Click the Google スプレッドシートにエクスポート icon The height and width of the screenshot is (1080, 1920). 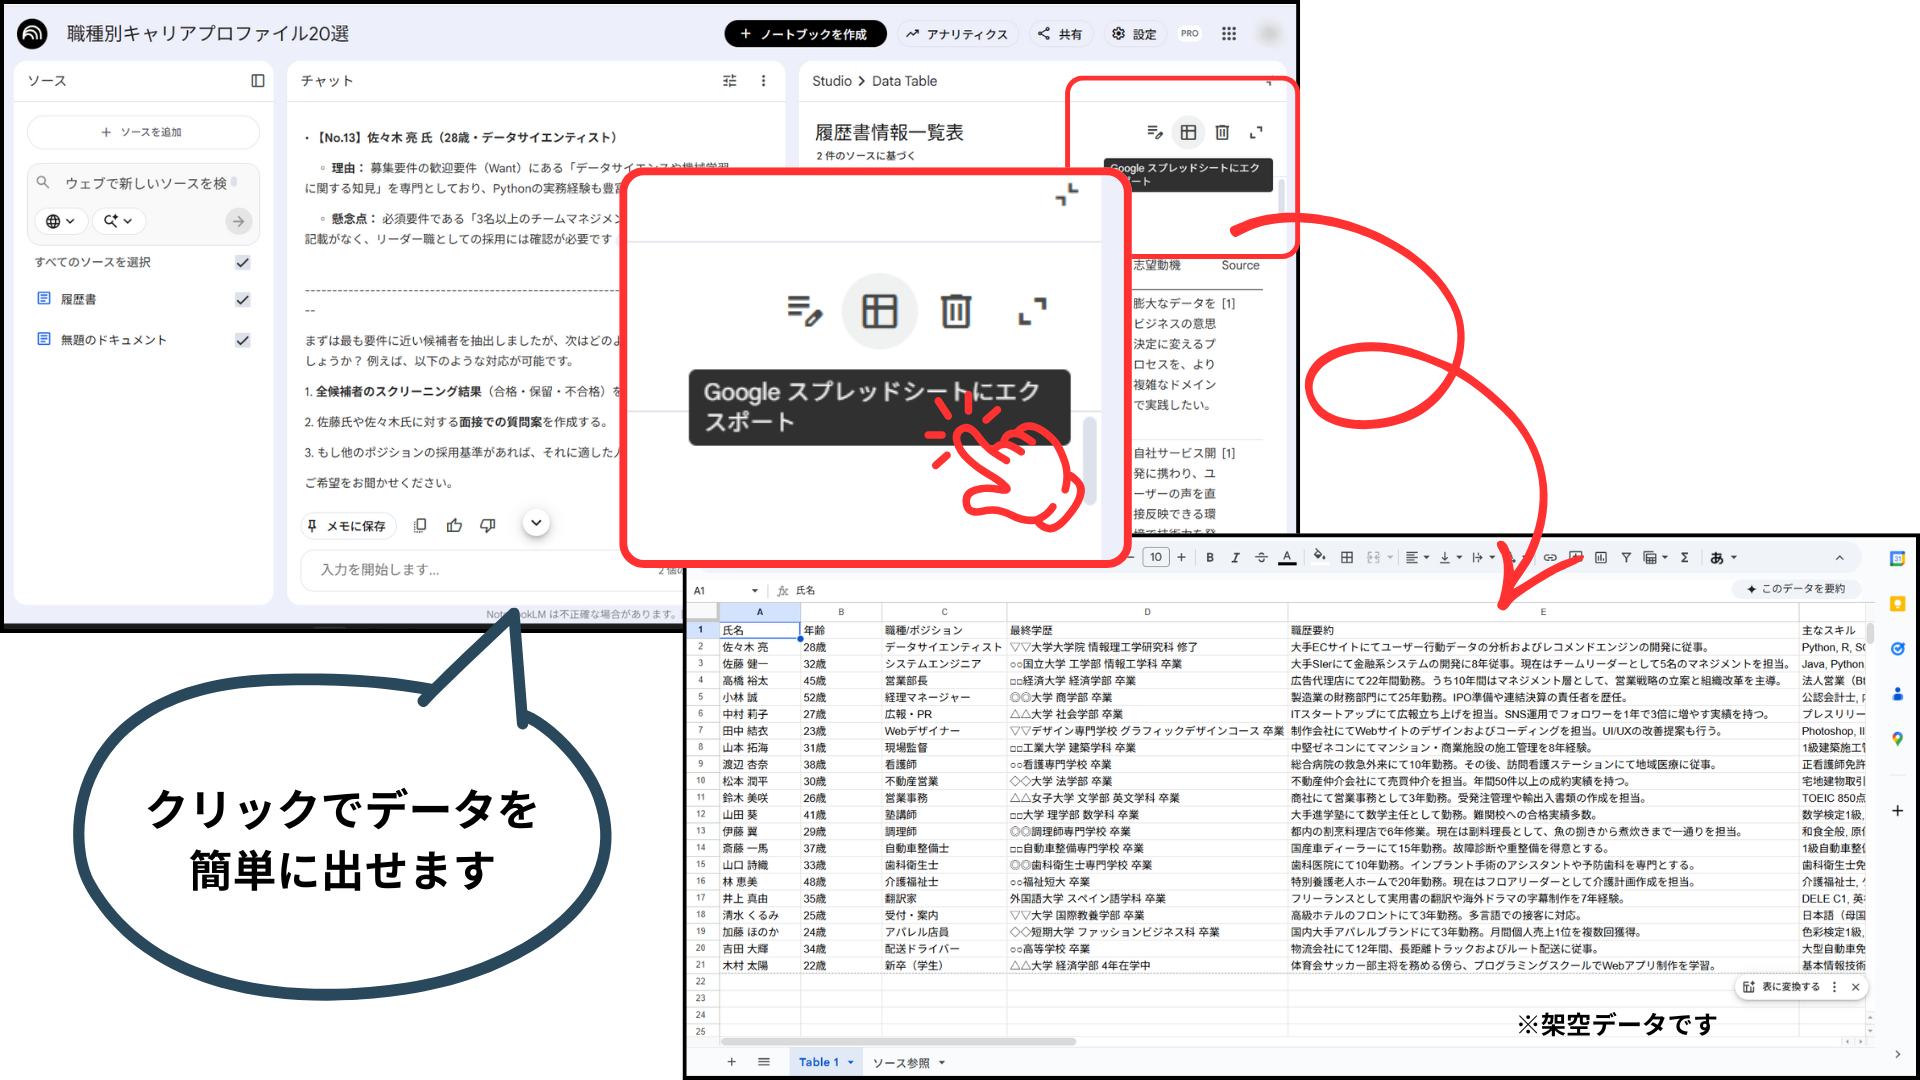click(880, 311)
